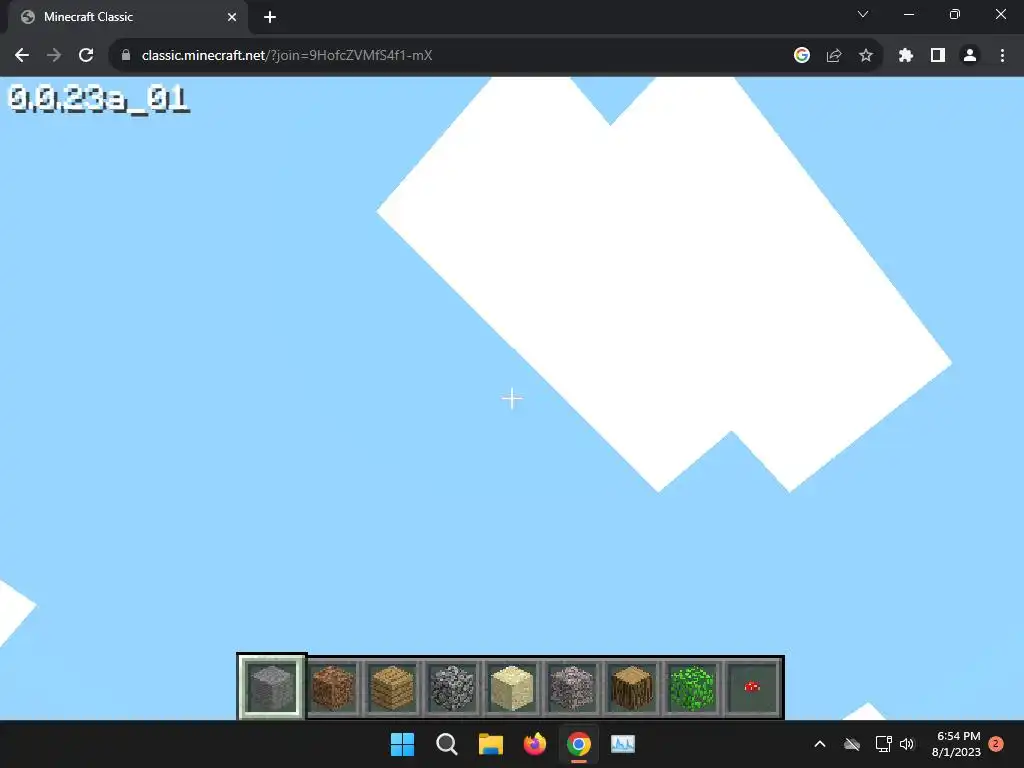This screenshot has width=1024, height=768.
Task: Bookmark this tab with star
Action: click(866, 56)
